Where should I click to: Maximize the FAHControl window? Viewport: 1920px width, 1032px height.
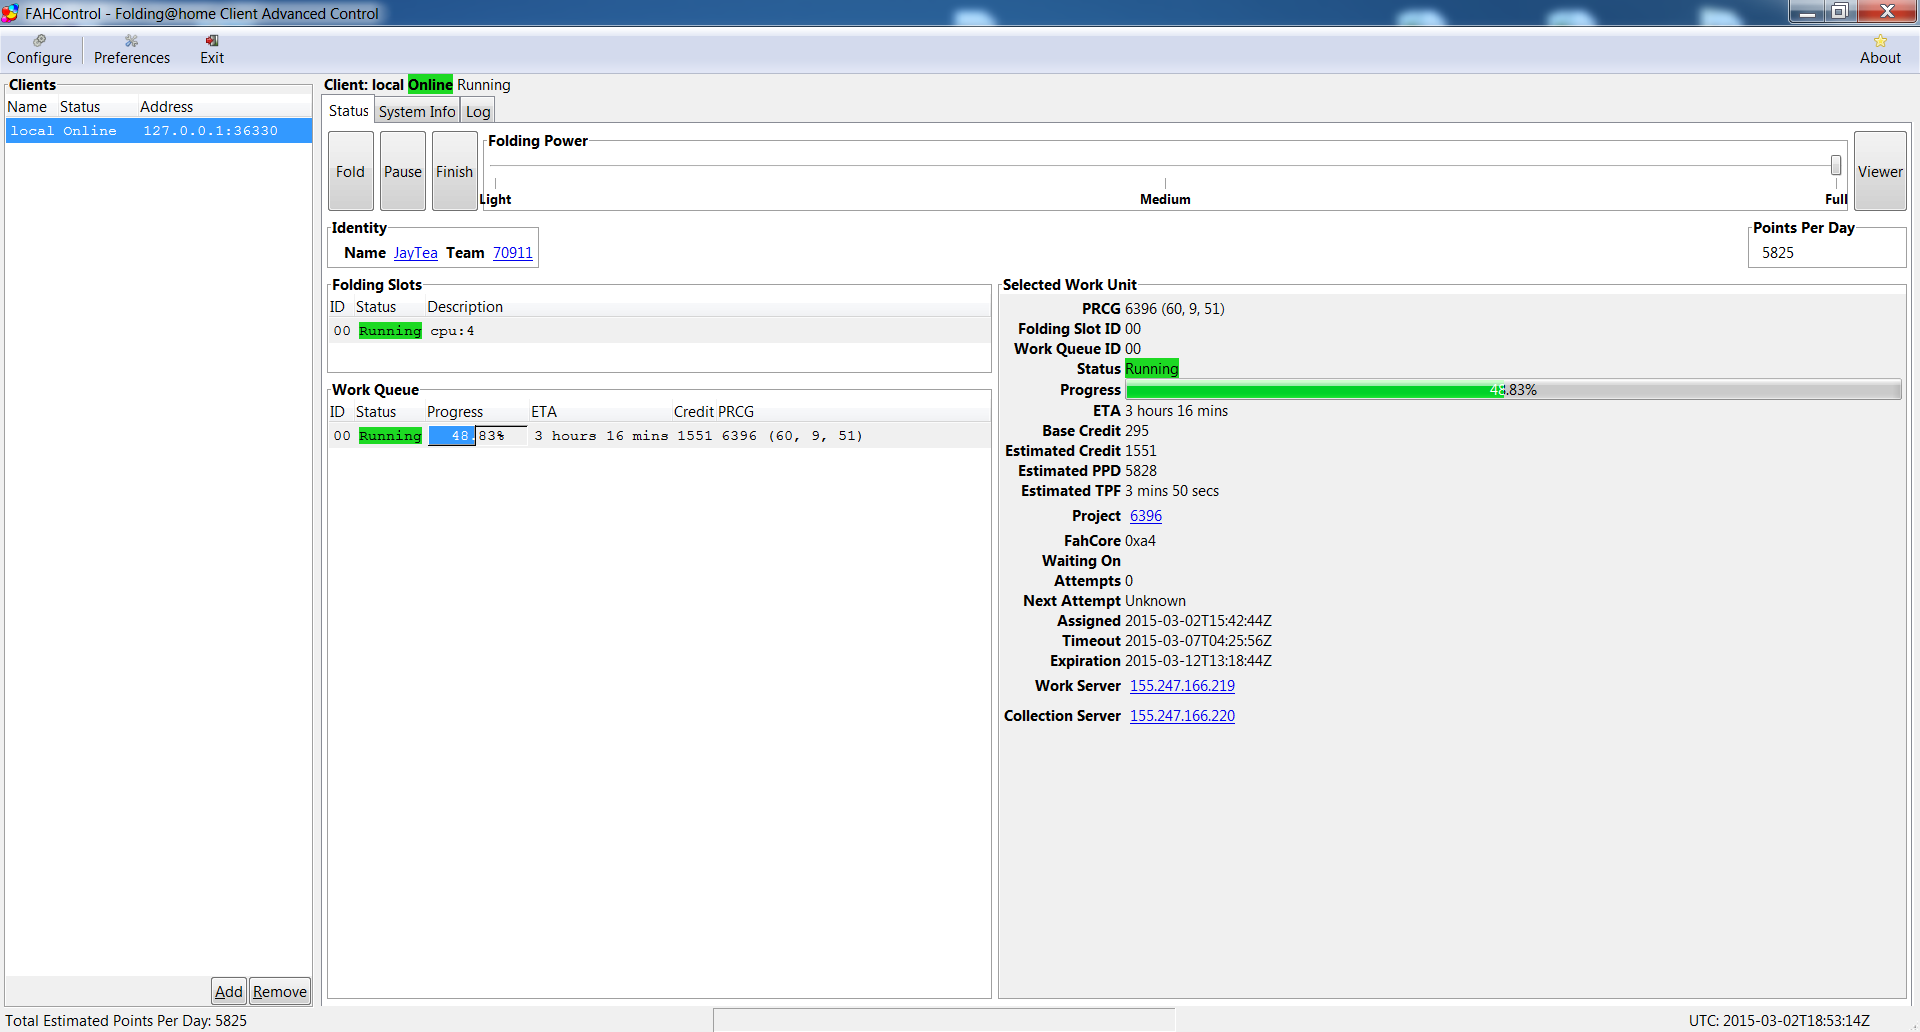click(1839, 12)
